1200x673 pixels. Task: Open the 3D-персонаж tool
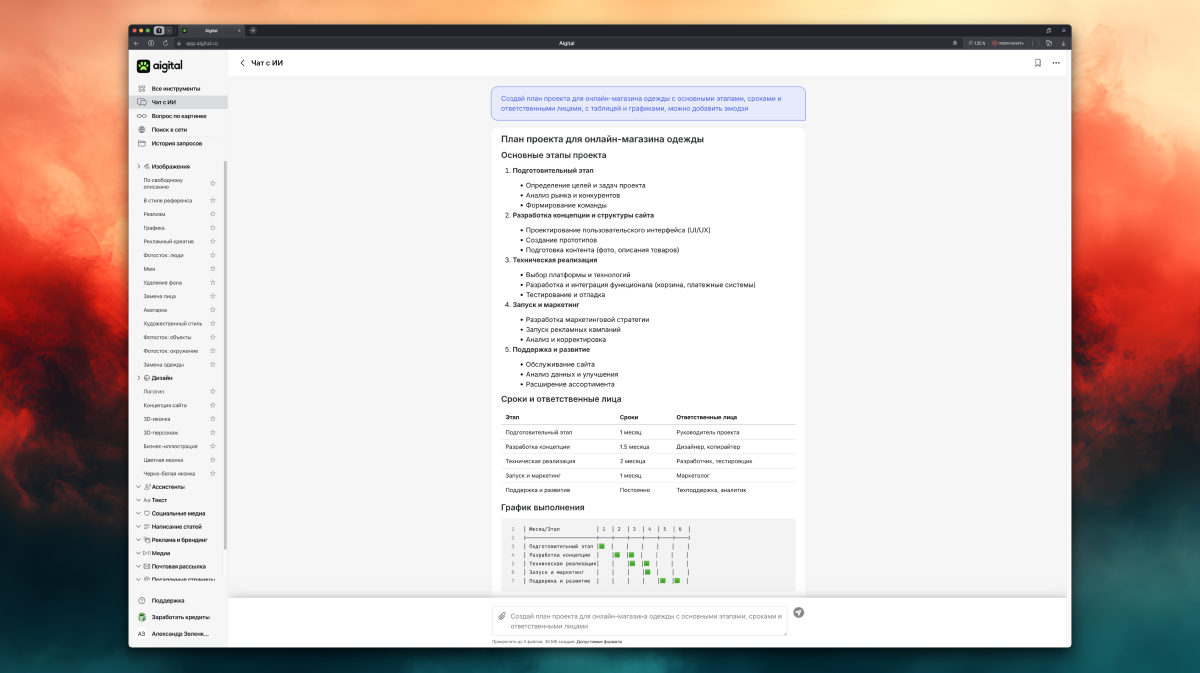159,432
